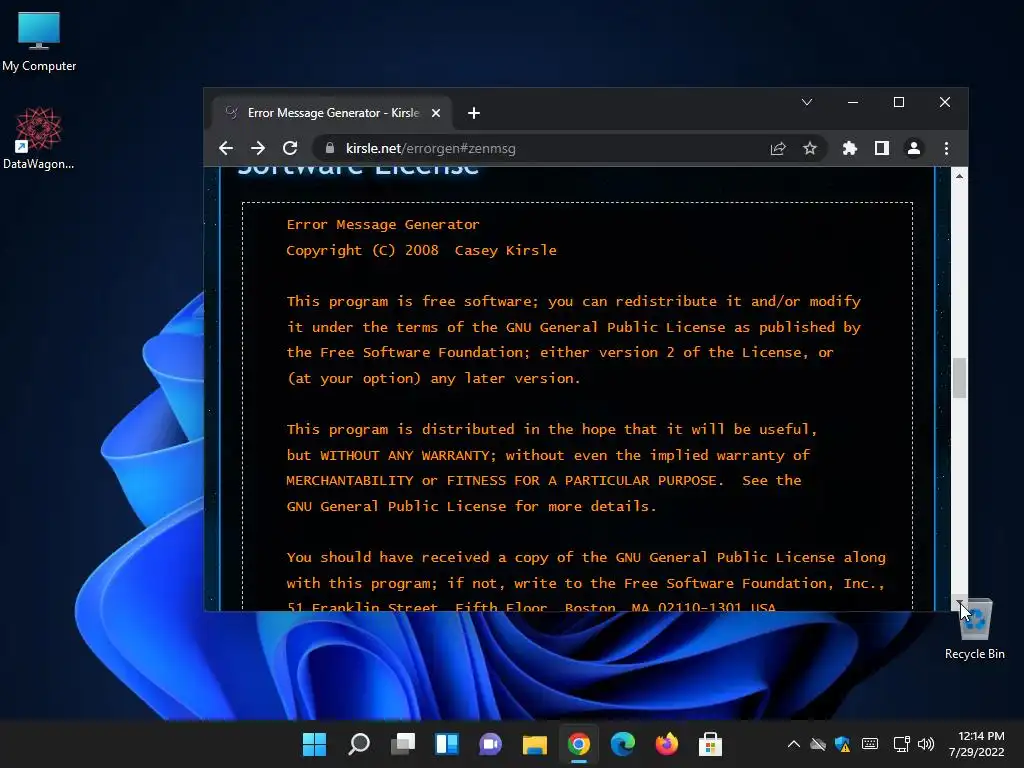
Task: Click the vertical scrollbar thumb
Action: pos(959,377)
